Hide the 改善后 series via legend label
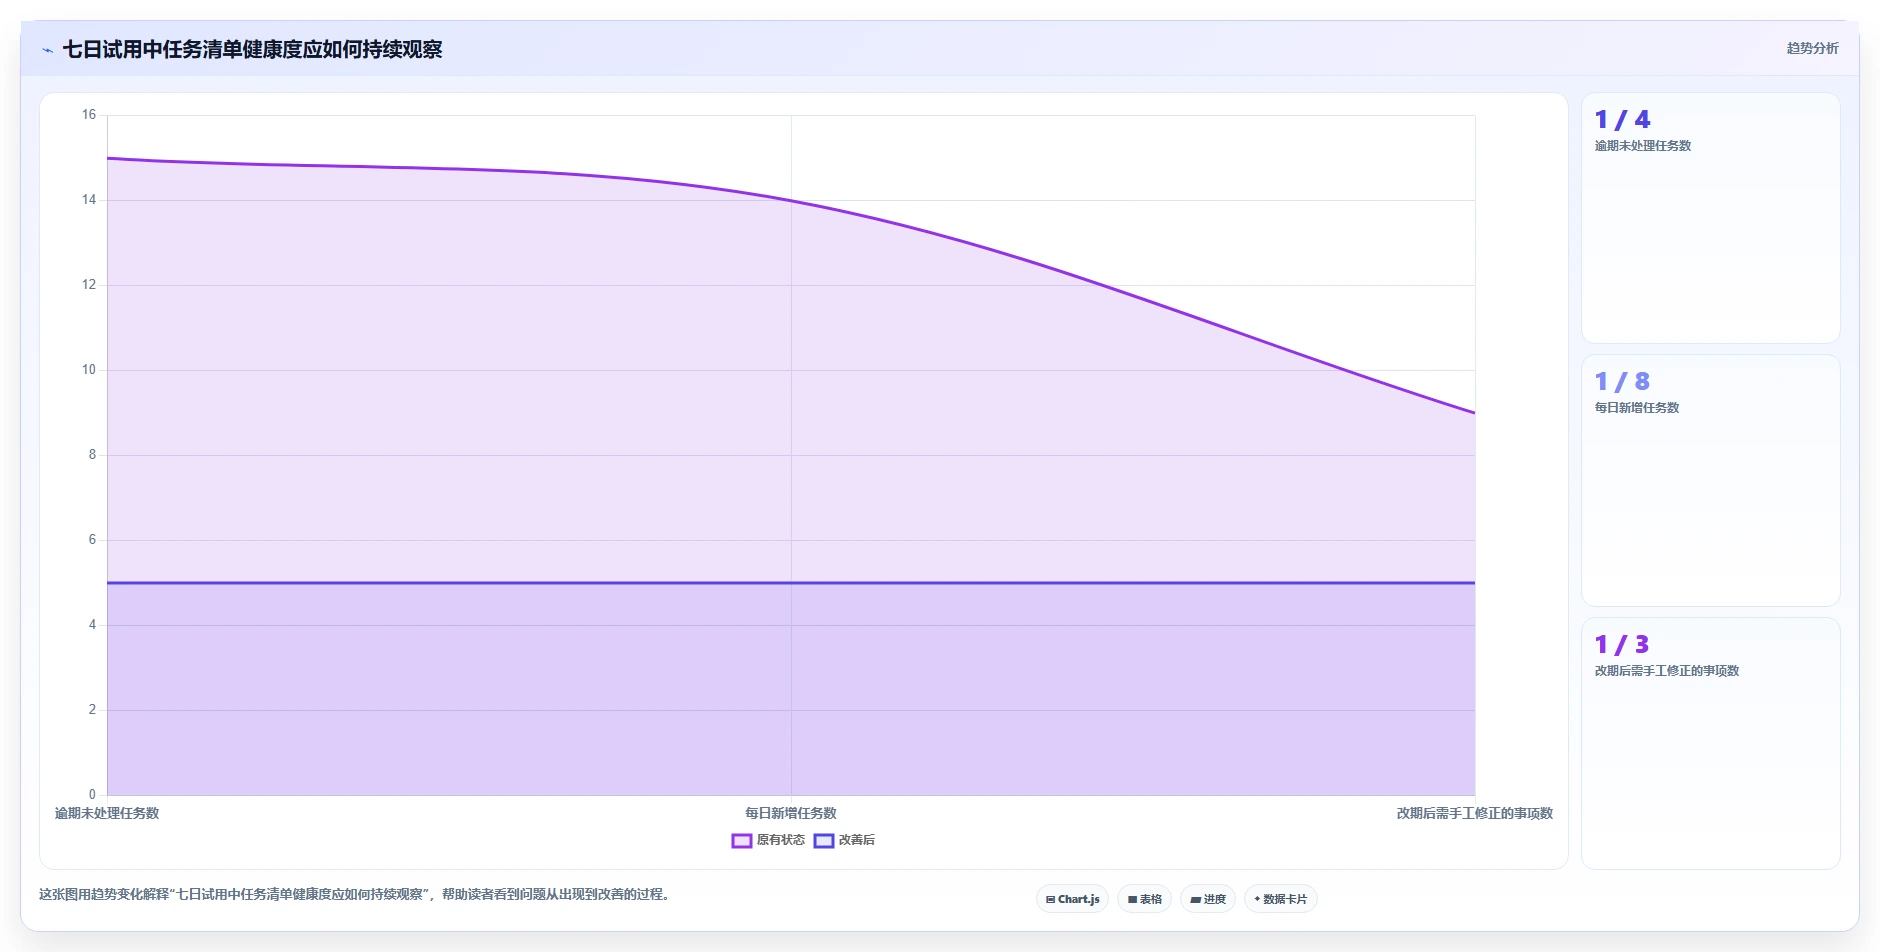This screenshot has height=952, width=1880. click(x=856, y=840)
